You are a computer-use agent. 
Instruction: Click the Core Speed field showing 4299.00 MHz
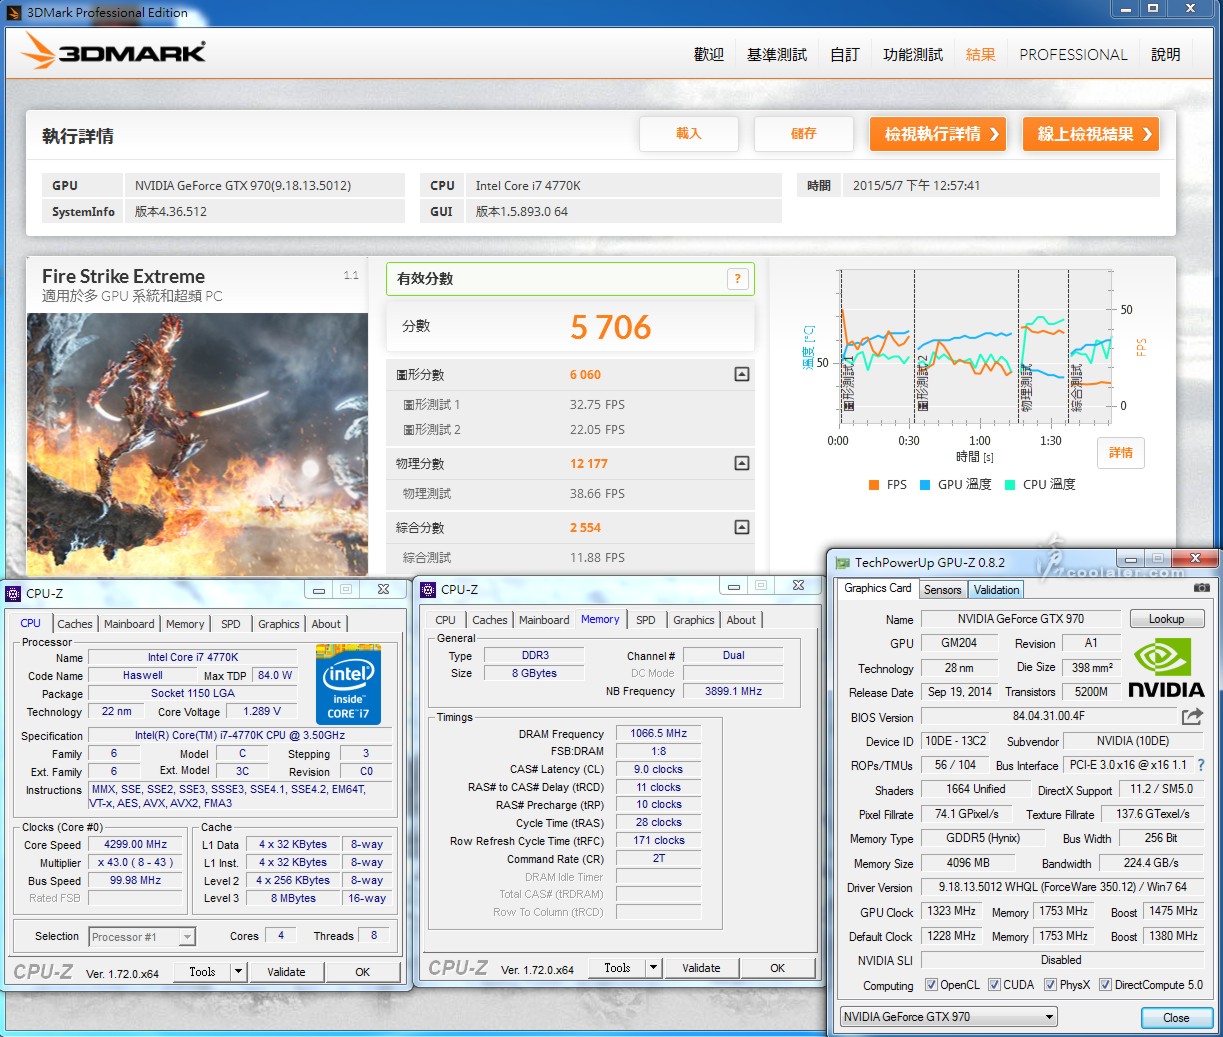point(136,844)
